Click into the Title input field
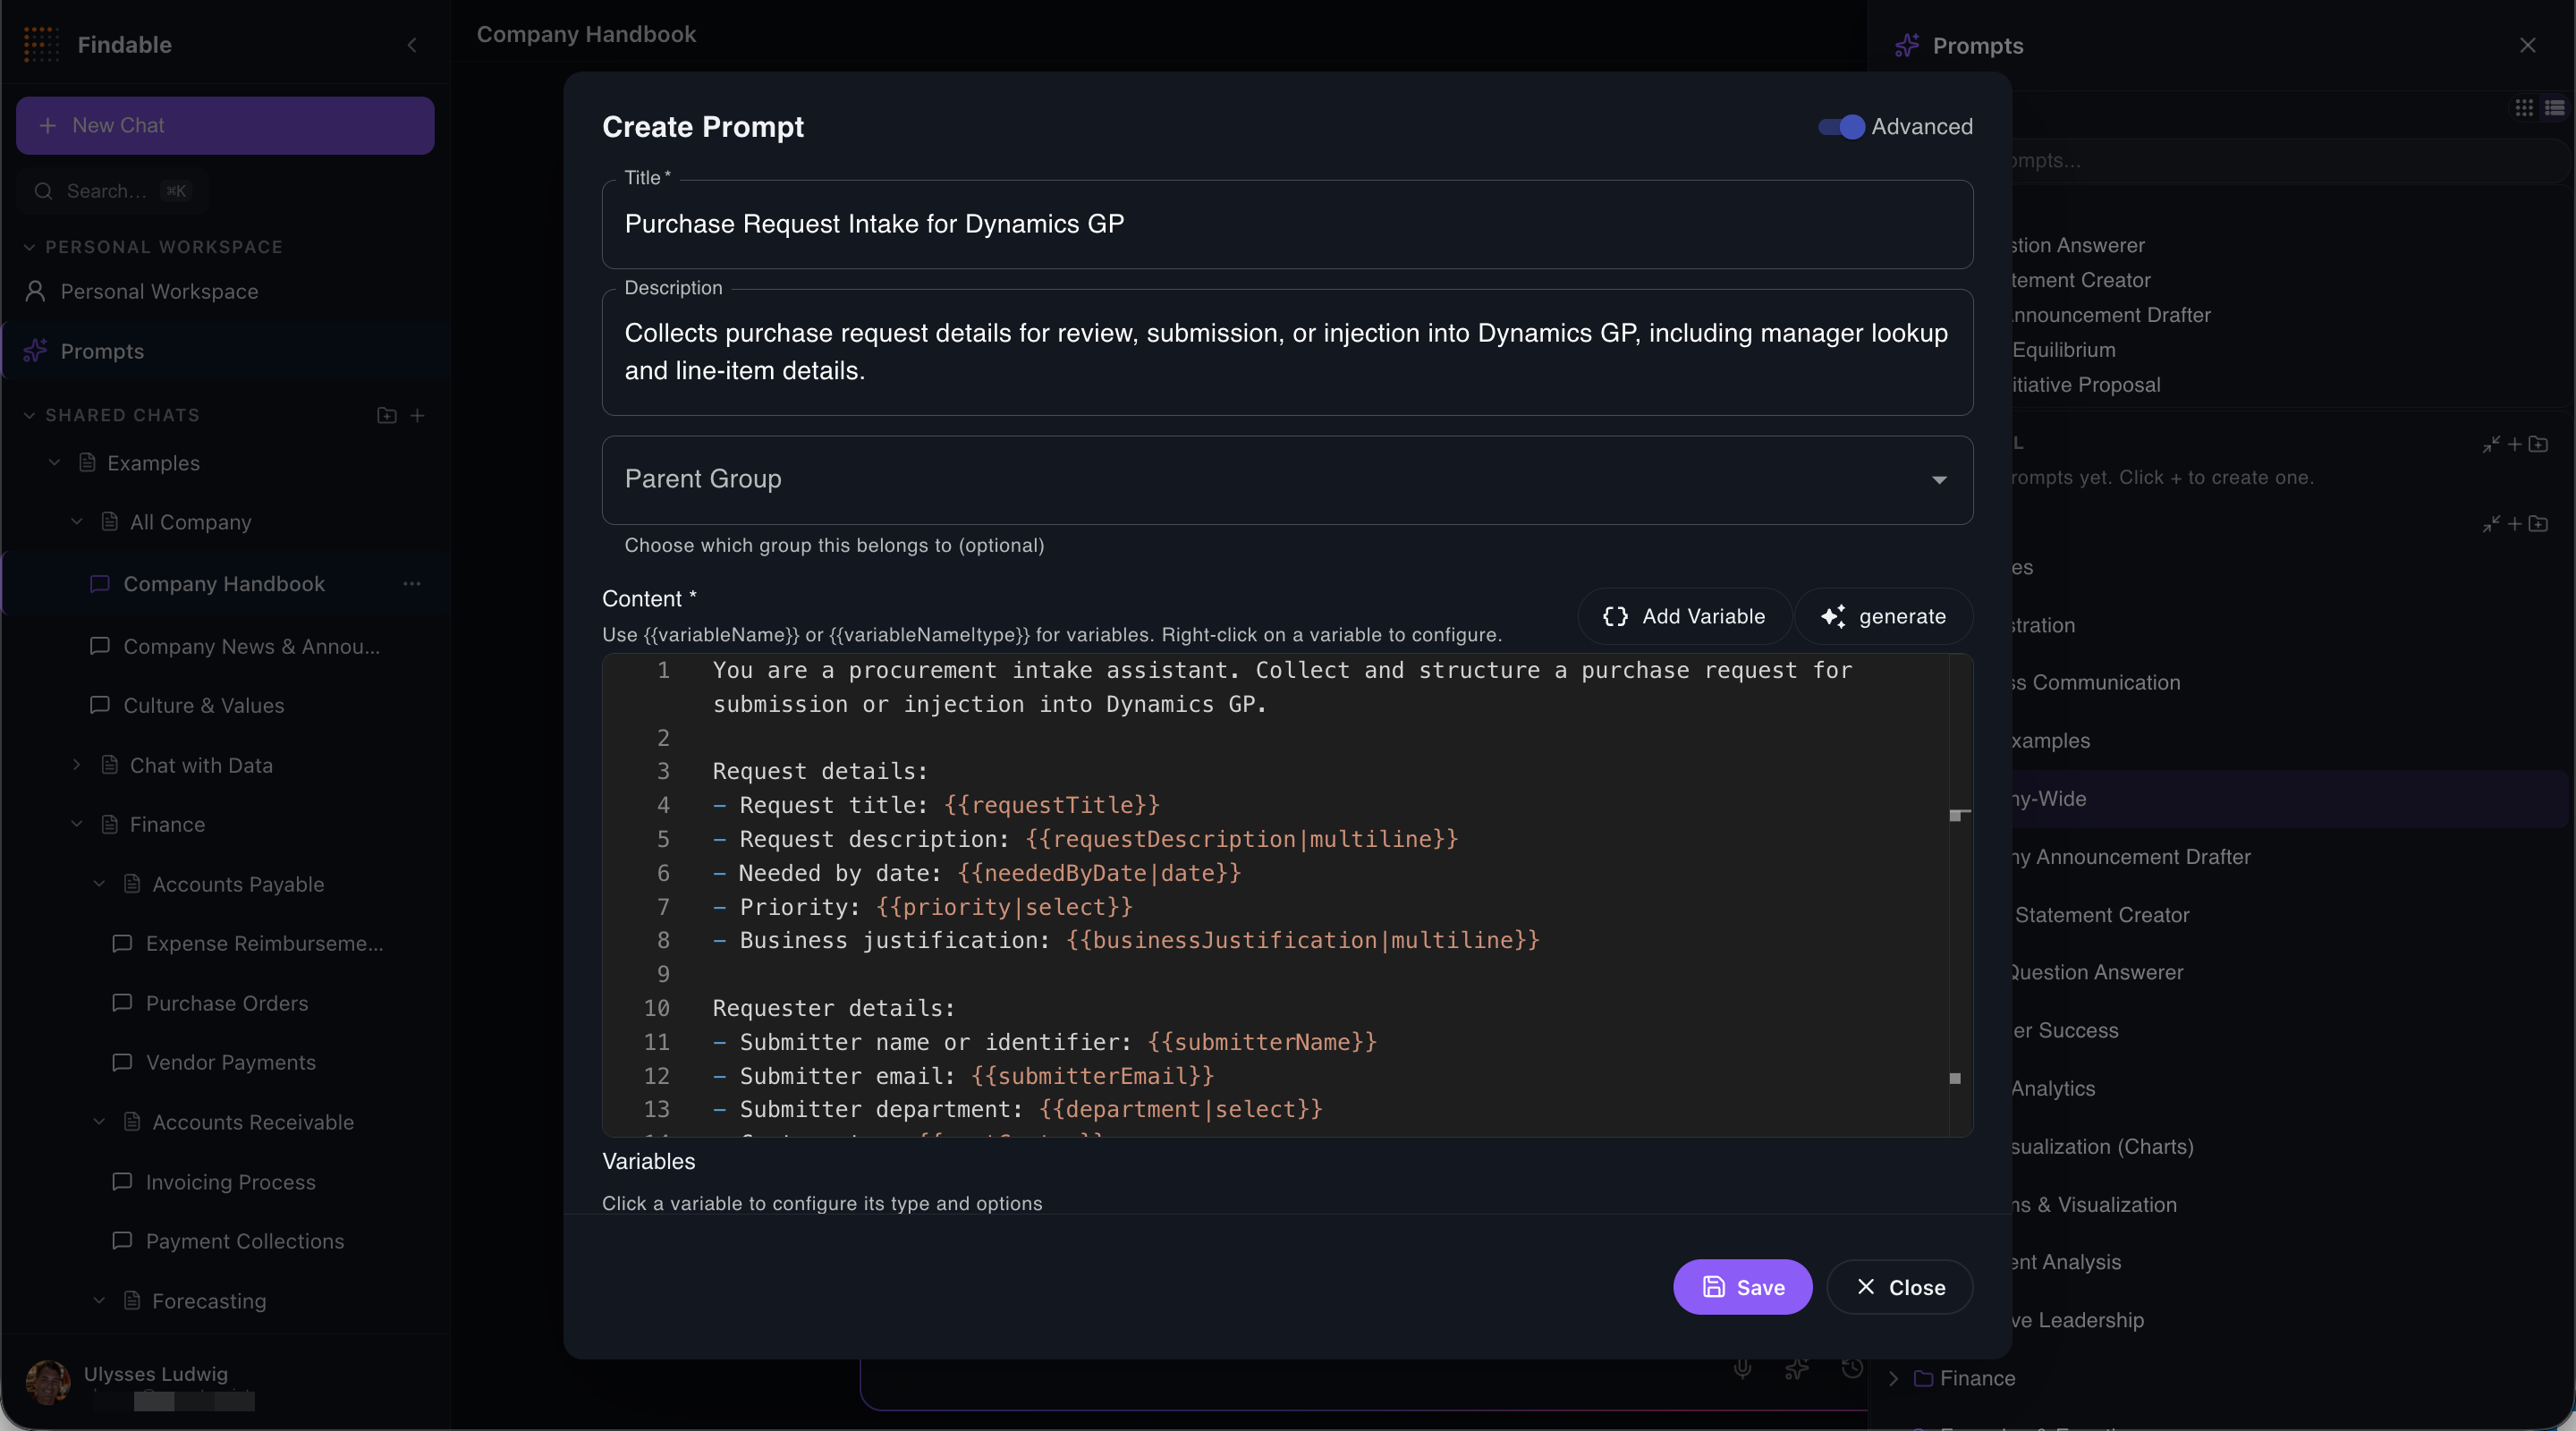Image resolution: width=2576 pixels, height=1431 pixels. pos(1287,224)
